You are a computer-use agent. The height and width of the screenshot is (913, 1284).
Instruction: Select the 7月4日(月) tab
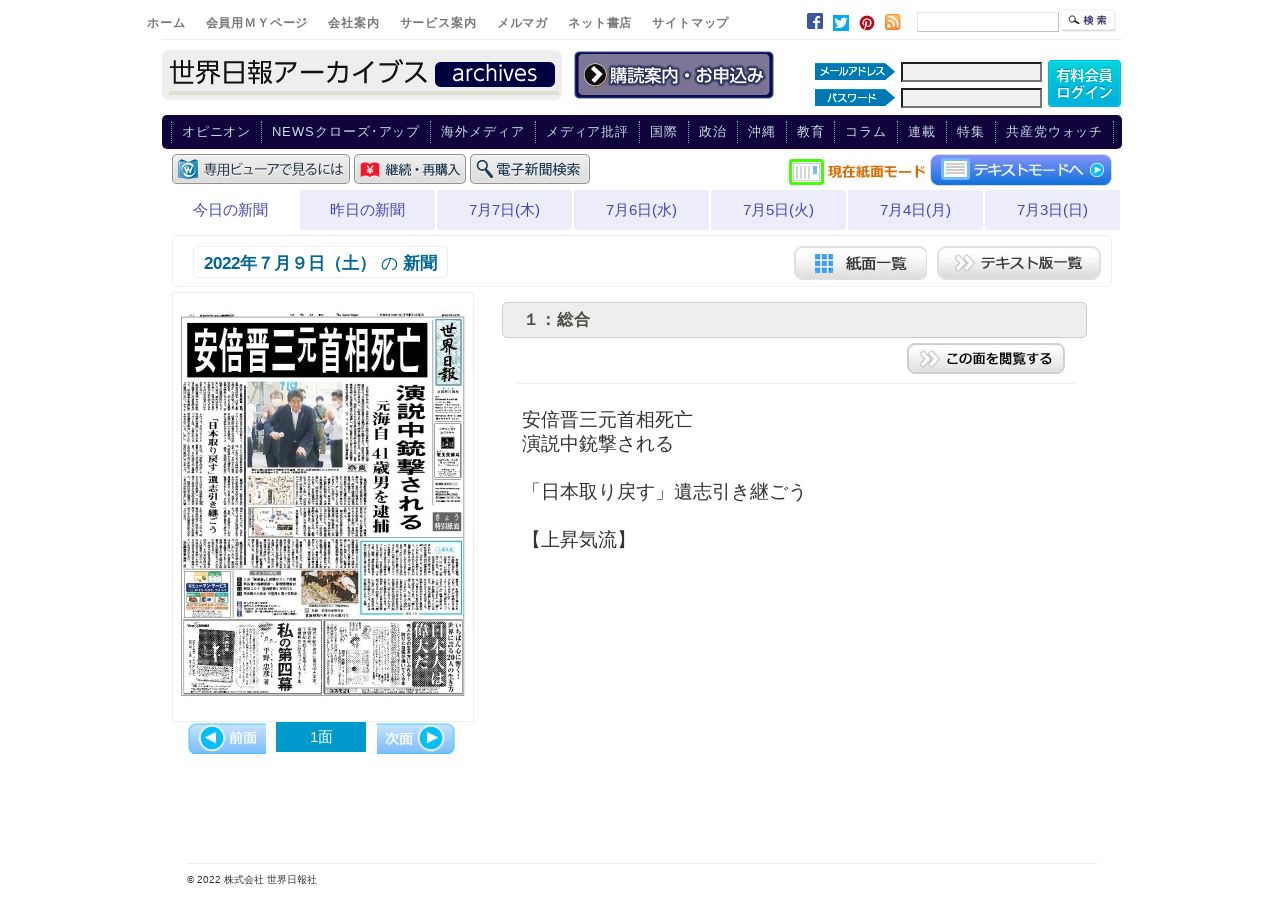(x=916, y=210)
